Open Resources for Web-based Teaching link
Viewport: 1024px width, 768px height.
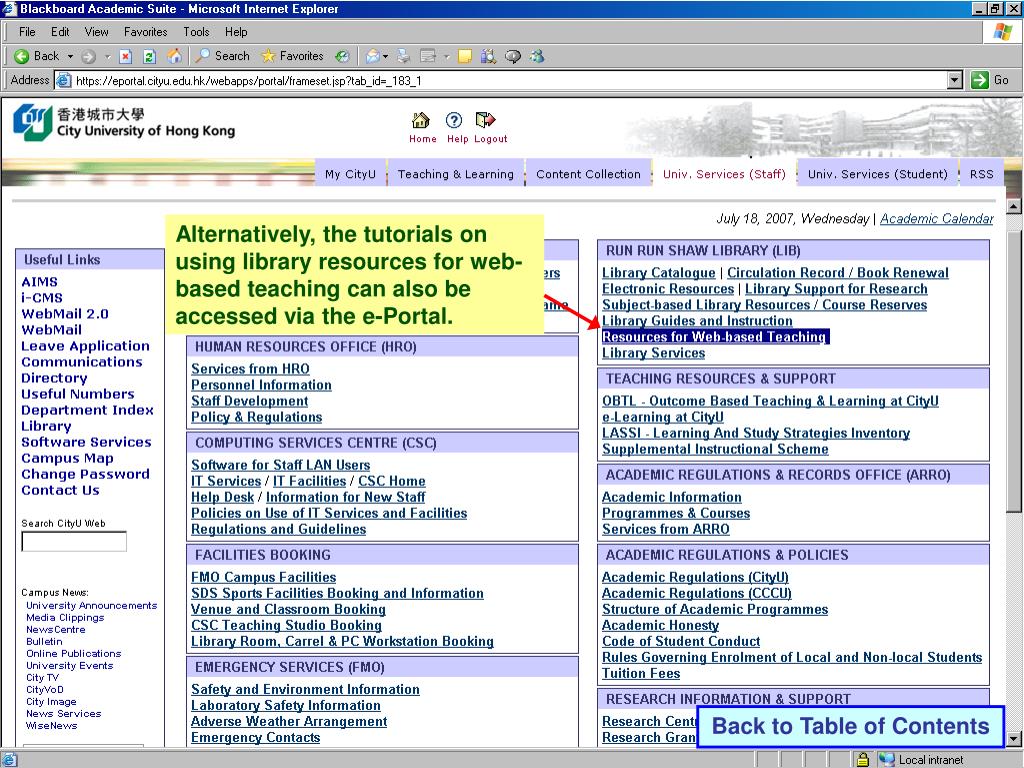pos(715,337)
